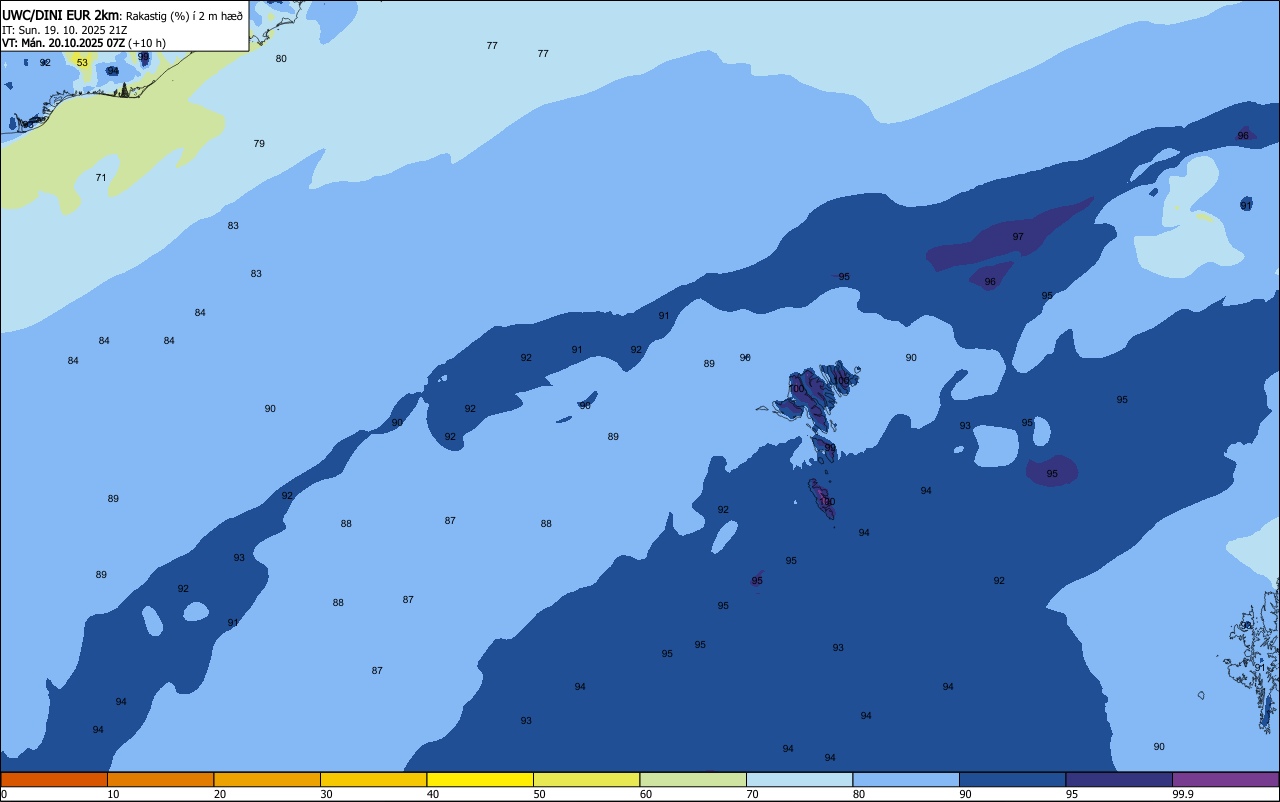The height and width of the screenshot is (802, 1280).
Task: Select the 30–40 golden legend swatch
Action: click(373, 779)
